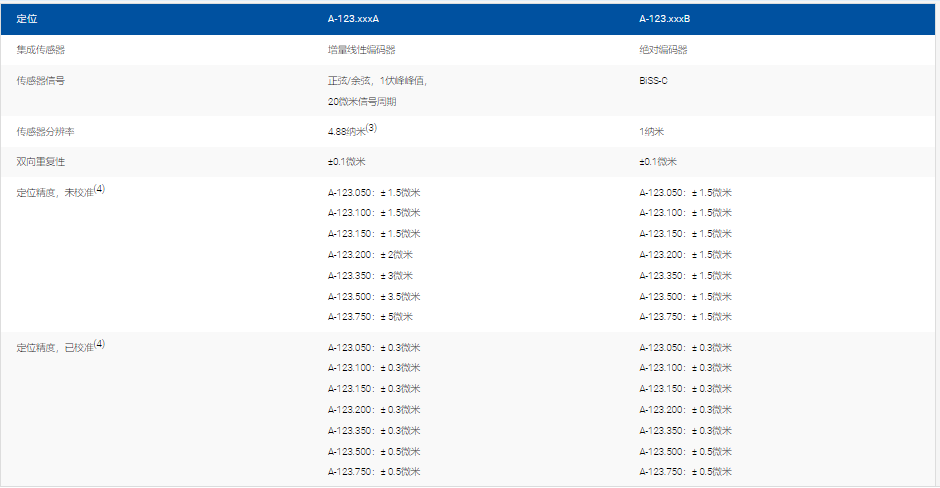
Task: Select 已校准 A-123.350: ±0.3微米 in xxxA column
Action: [373, 430]
